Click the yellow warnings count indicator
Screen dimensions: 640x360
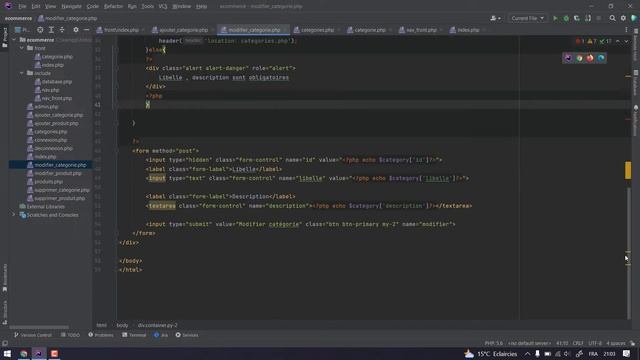pyautogui.click(x=592, y=41)
